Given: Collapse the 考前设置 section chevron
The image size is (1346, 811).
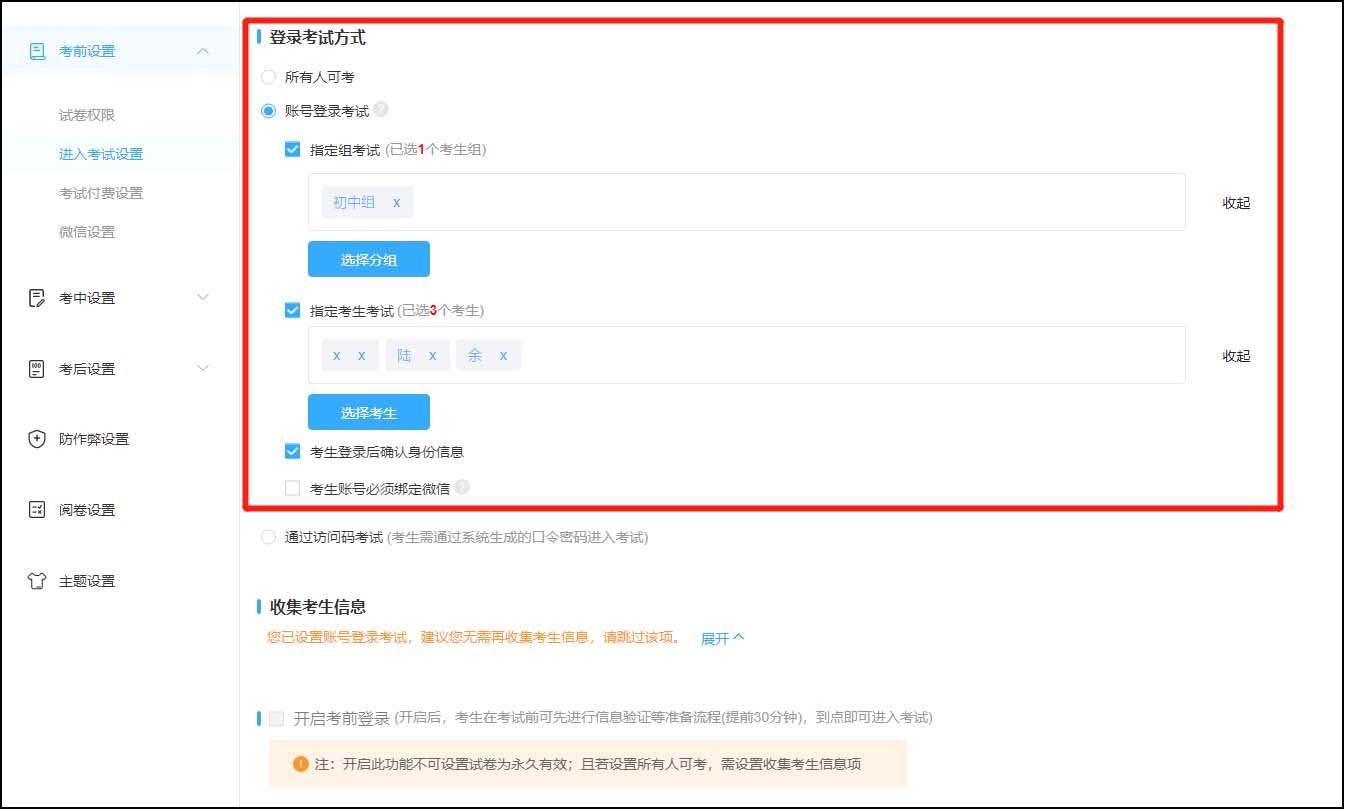Looking at the screenshot, I should pyautogui.click(x=204, y=50).
